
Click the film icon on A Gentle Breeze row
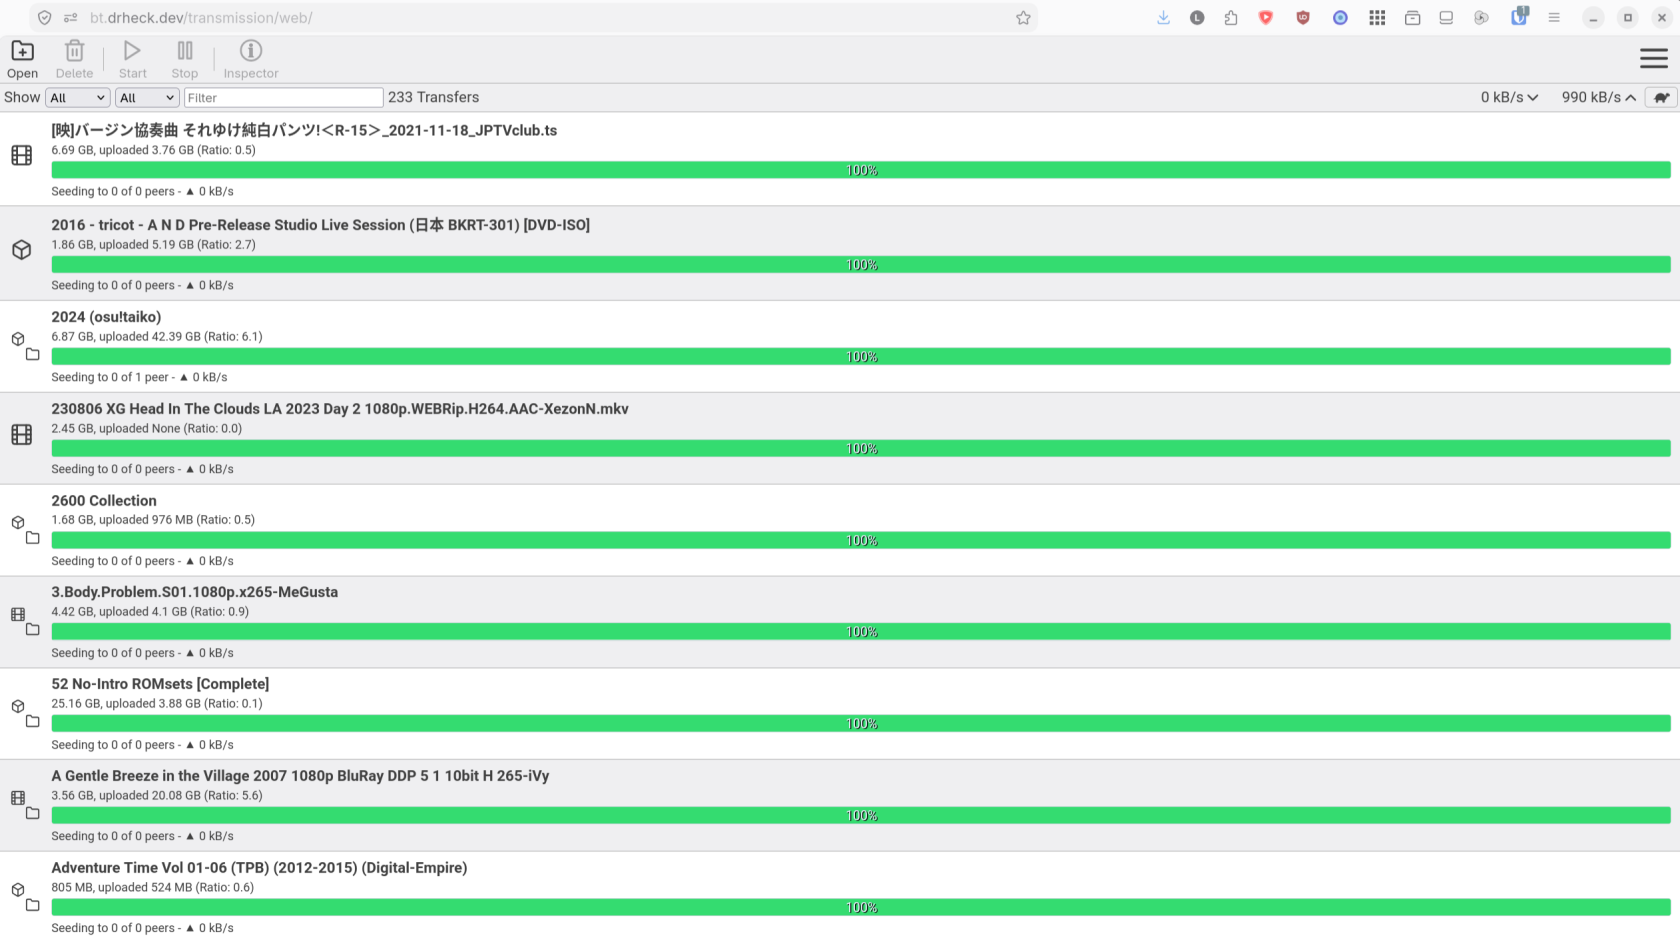(18, 798)
